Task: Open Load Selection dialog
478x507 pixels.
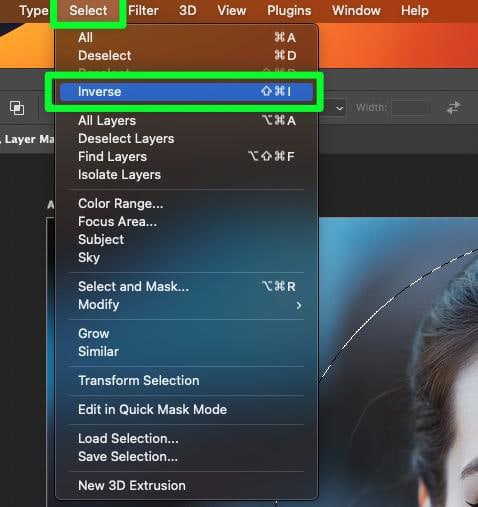Action: [187, 438]
